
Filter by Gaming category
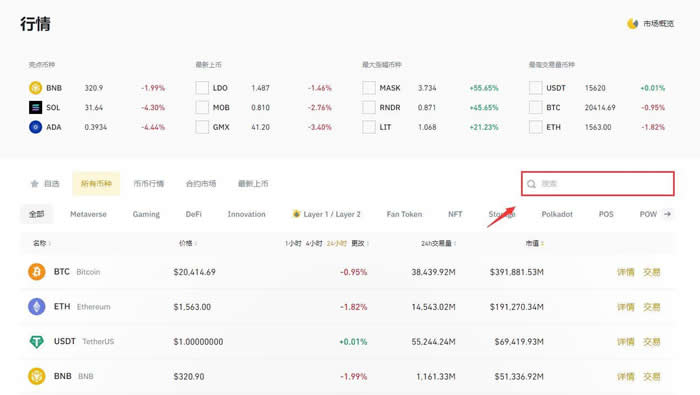146,214
